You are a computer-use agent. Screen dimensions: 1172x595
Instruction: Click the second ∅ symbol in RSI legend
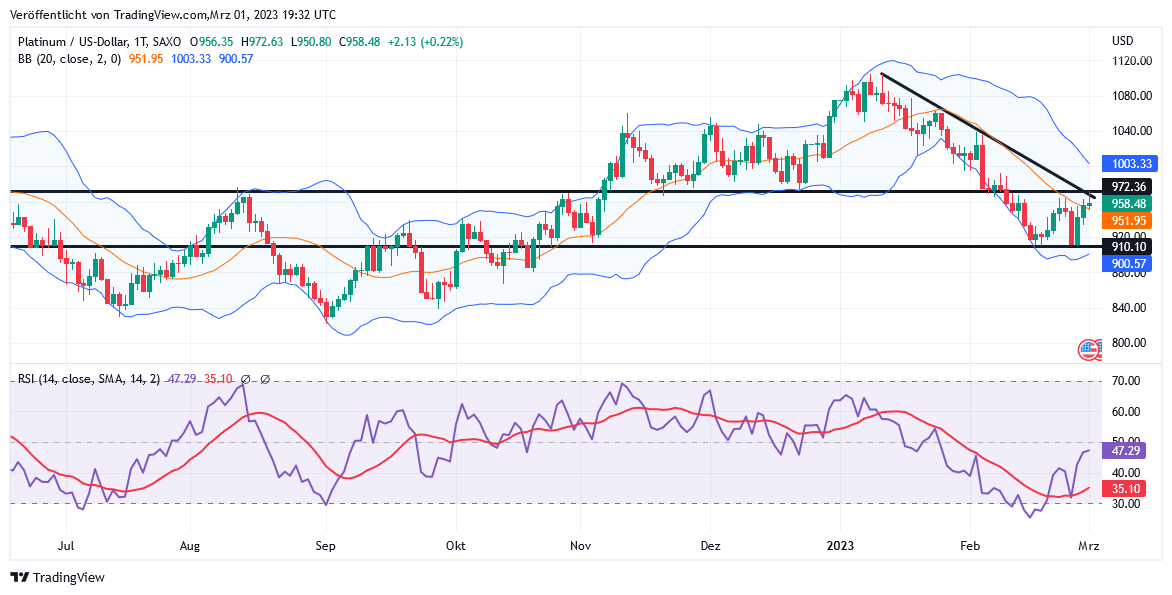pyautogui.click(x=265, y=379)
